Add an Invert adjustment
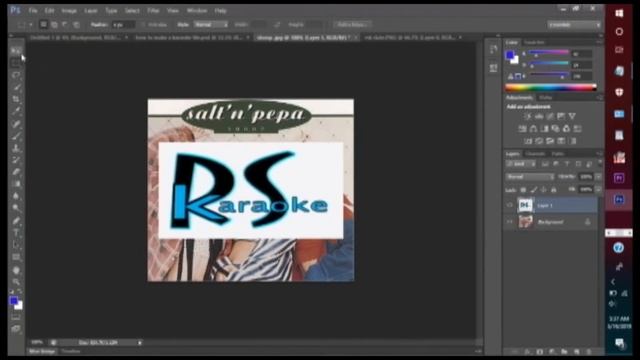 tap(528, 141)
